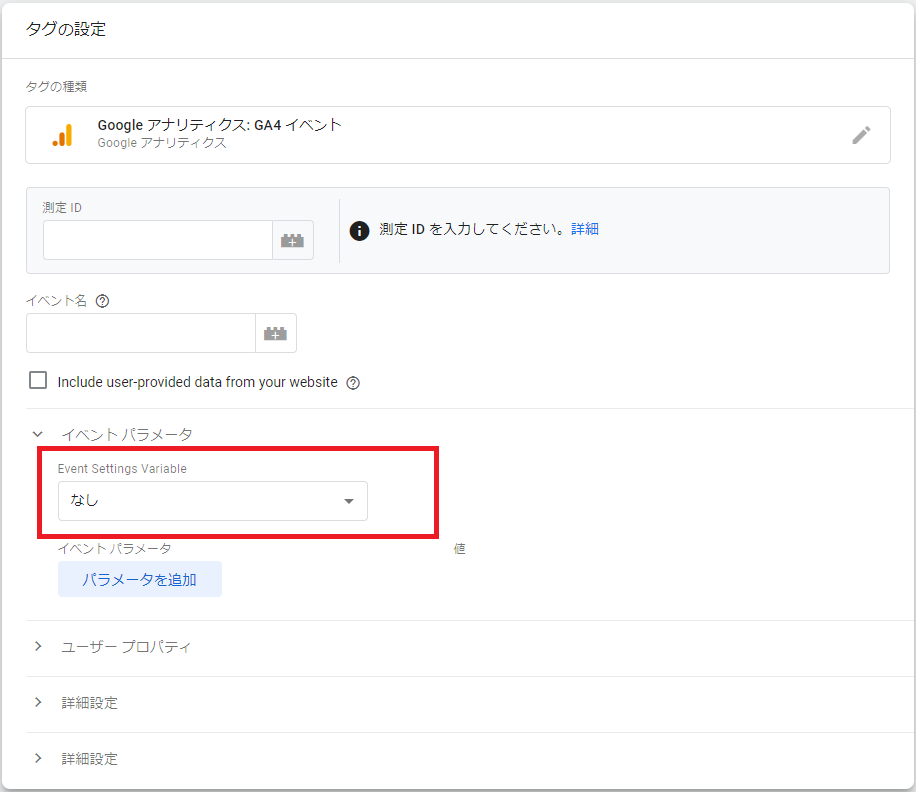The height and width of the screenshot is (792, 916).
Task: Open the Event Settings Variable dropdown
Action: [212, 501]
